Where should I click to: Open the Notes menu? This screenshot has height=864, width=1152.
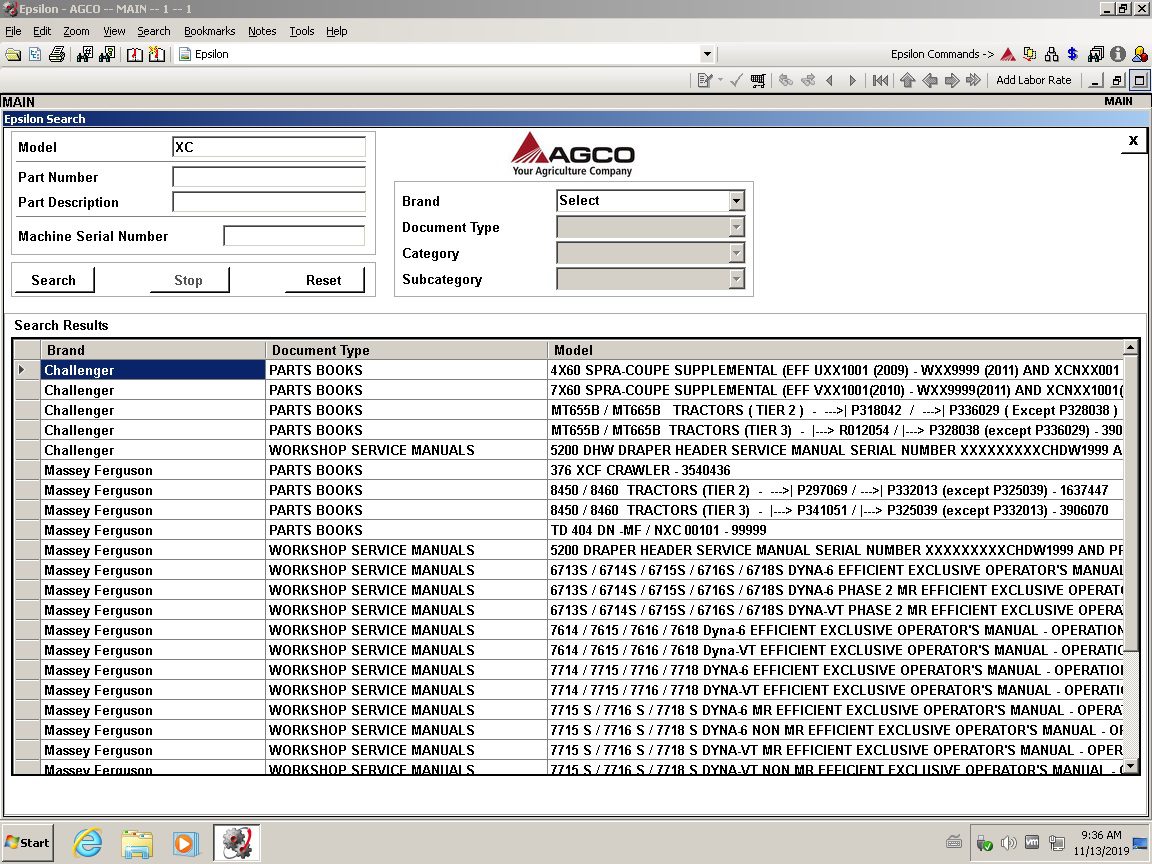click(x=262, y=31)
